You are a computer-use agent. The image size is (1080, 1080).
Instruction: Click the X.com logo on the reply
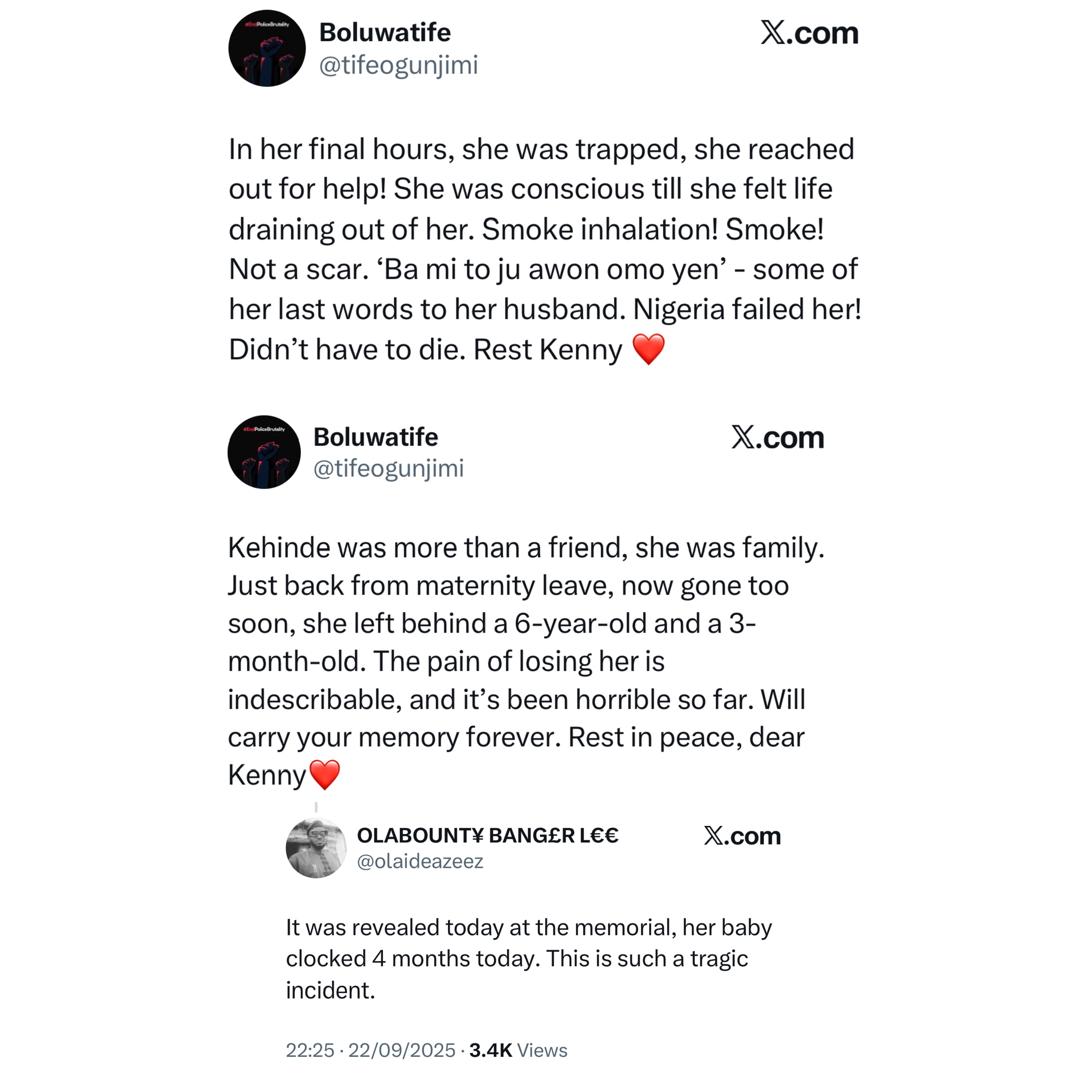point(741,836)
